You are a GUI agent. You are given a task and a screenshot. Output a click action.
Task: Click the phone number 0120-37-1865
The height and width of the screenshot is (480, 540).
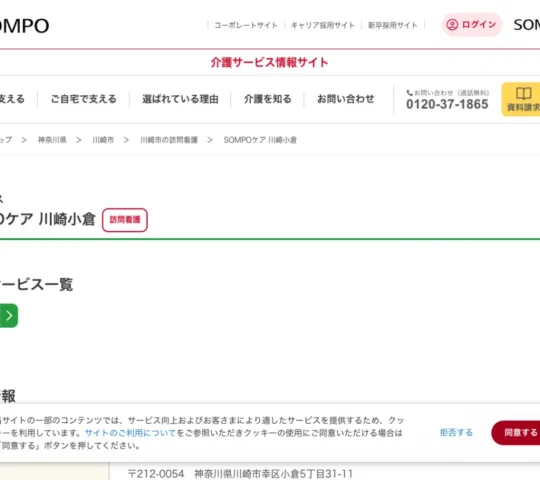447,104
